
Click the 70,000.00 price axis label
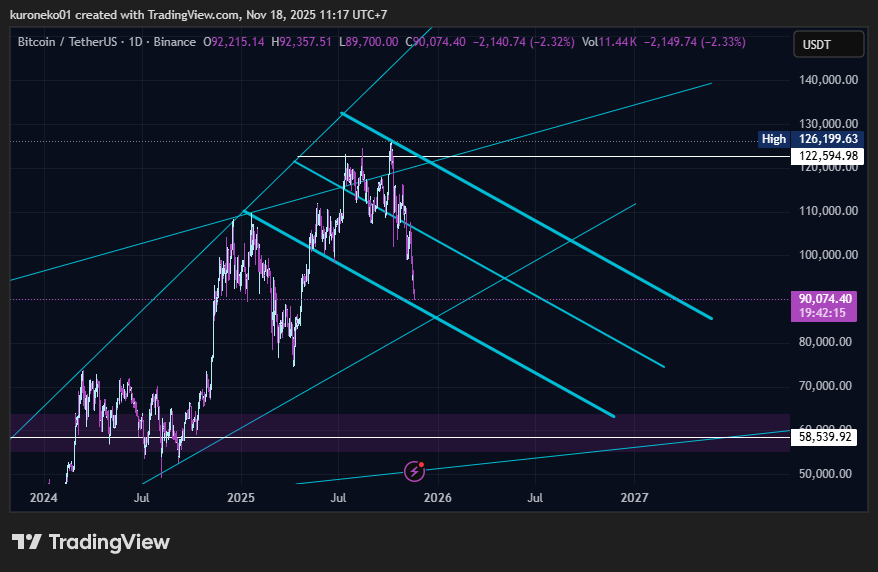[825, 386]
